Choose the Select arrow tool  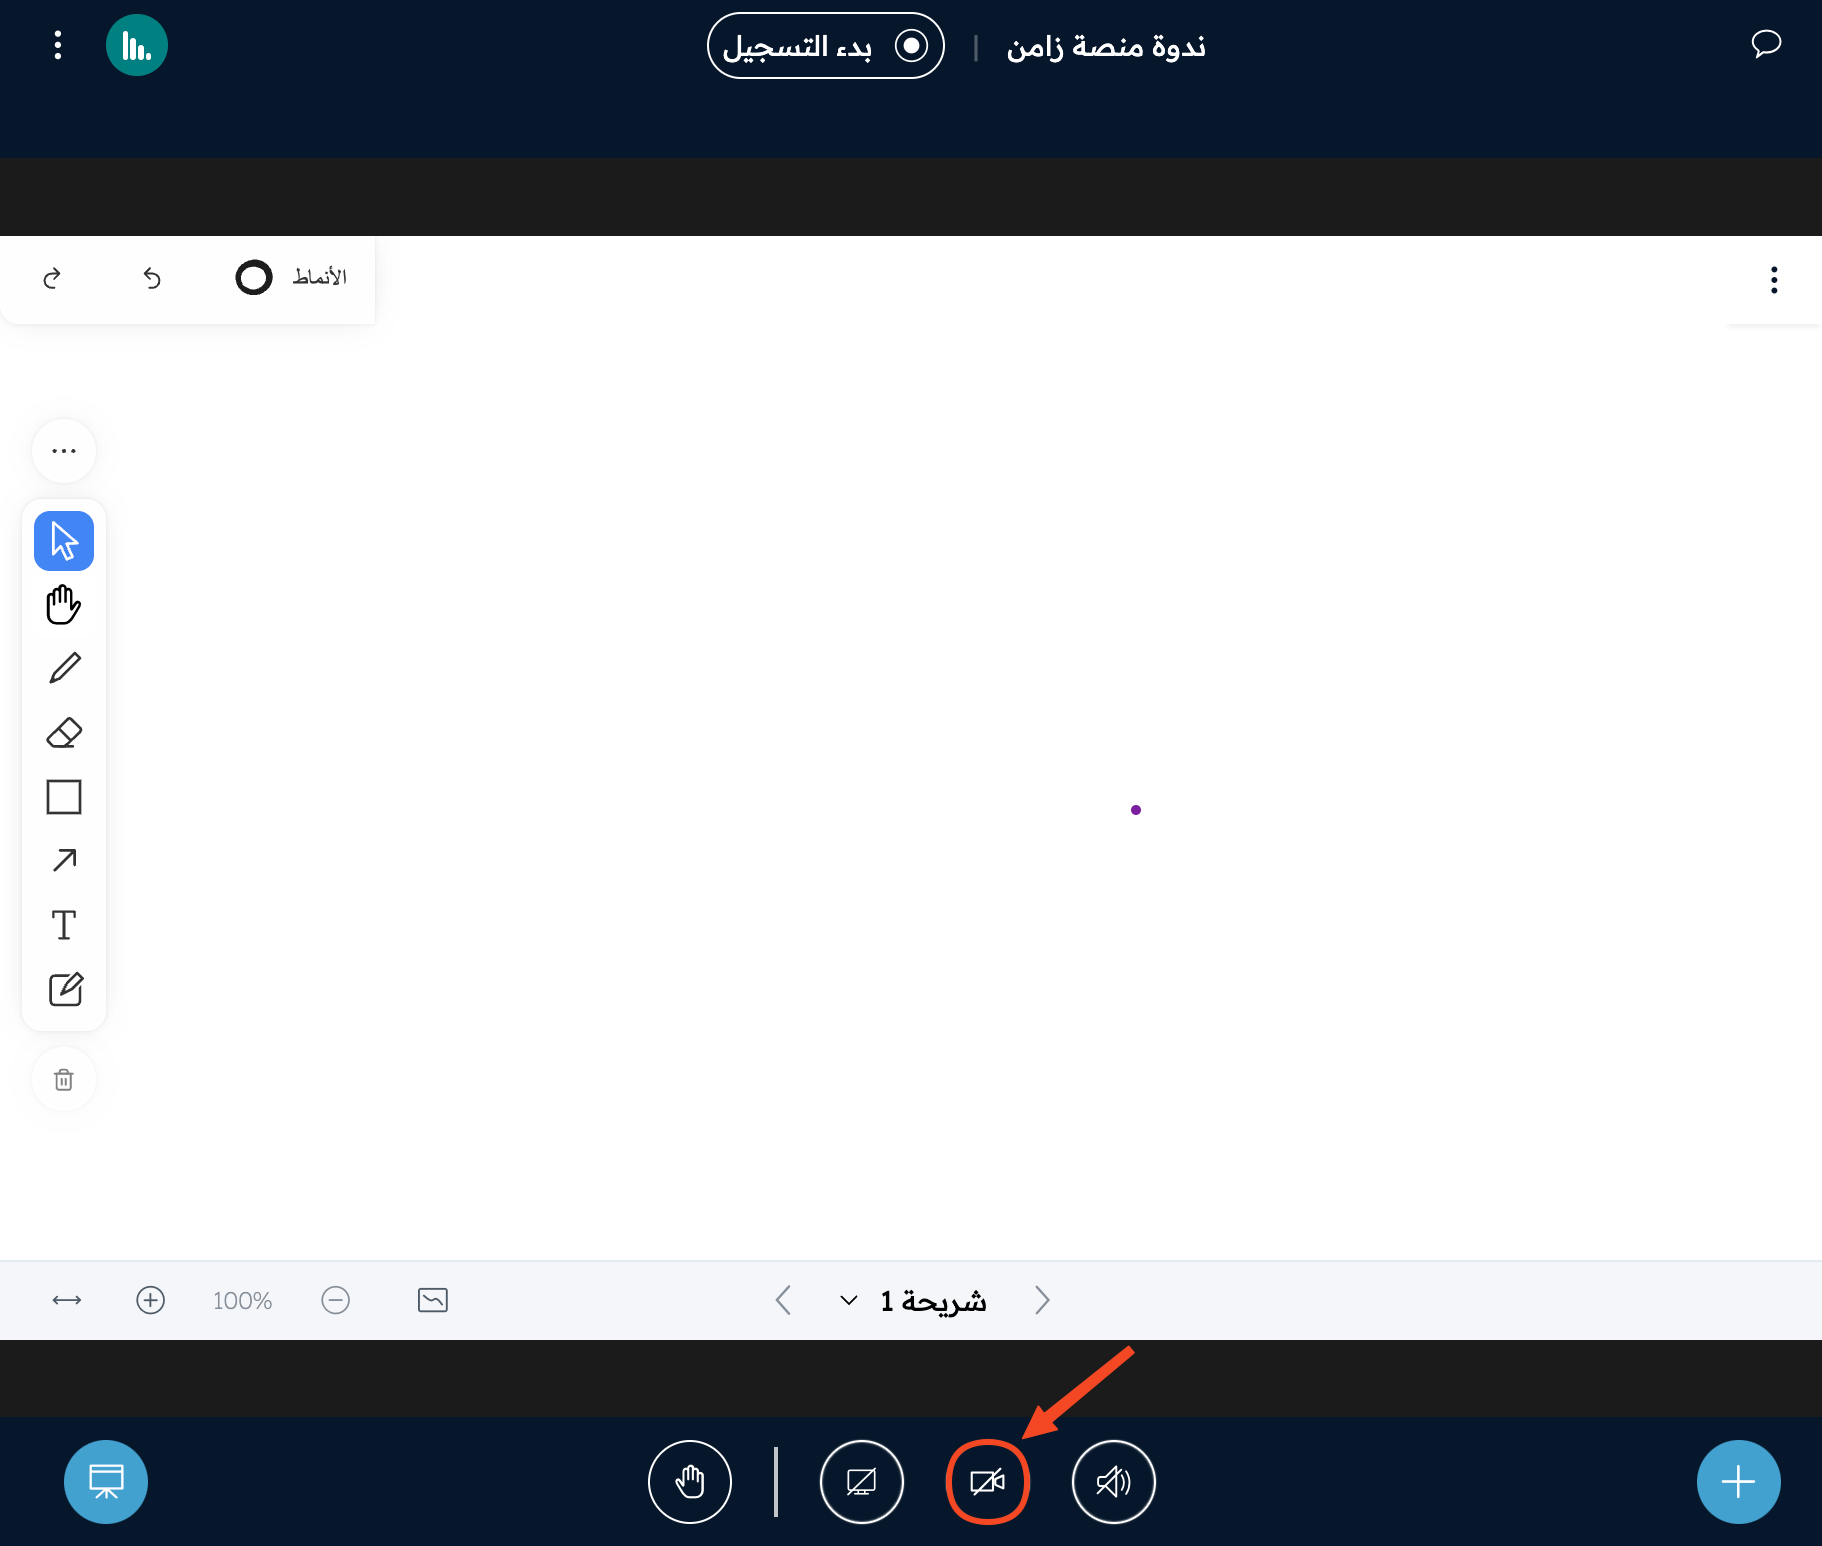point(64,541)
